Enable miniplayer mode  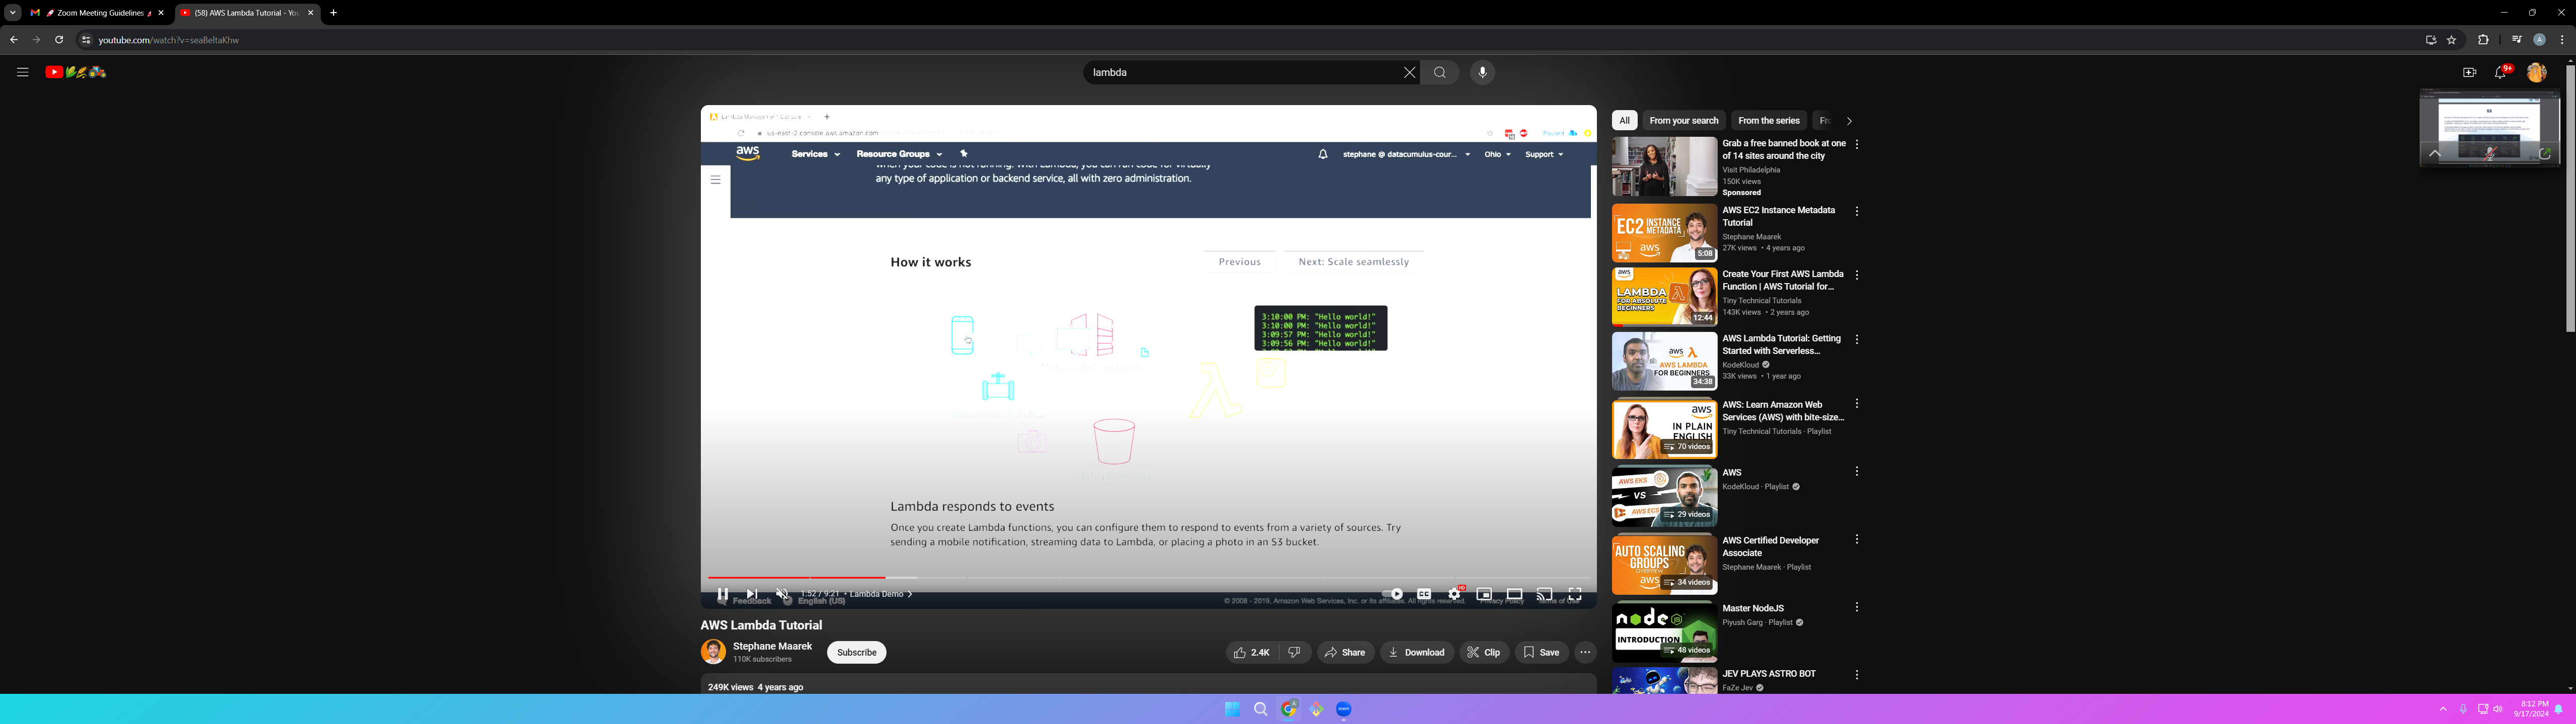(x=1484, y=594)
